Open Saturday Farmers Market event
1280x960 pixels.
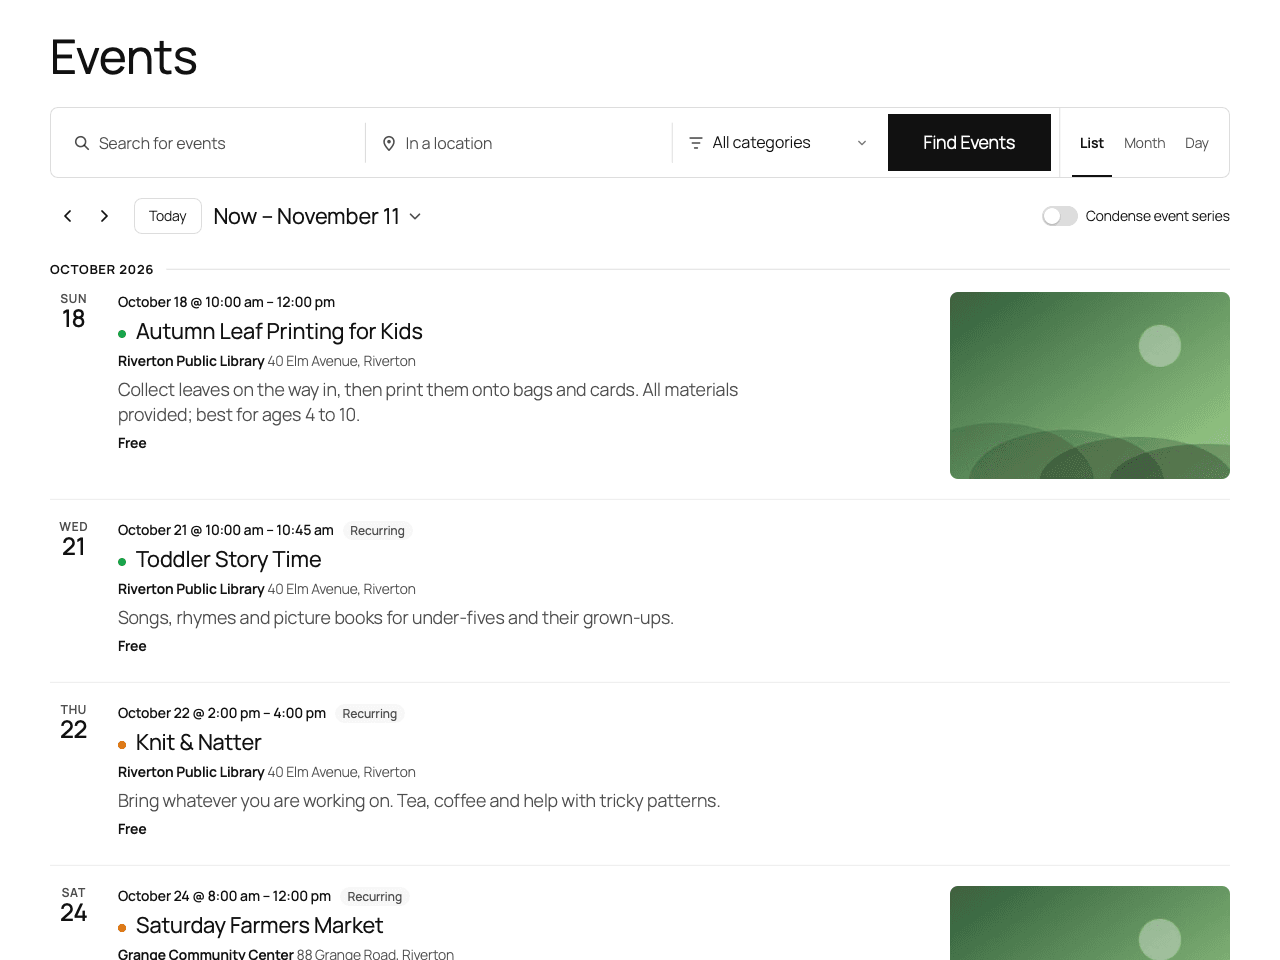(x=259, y=926)
